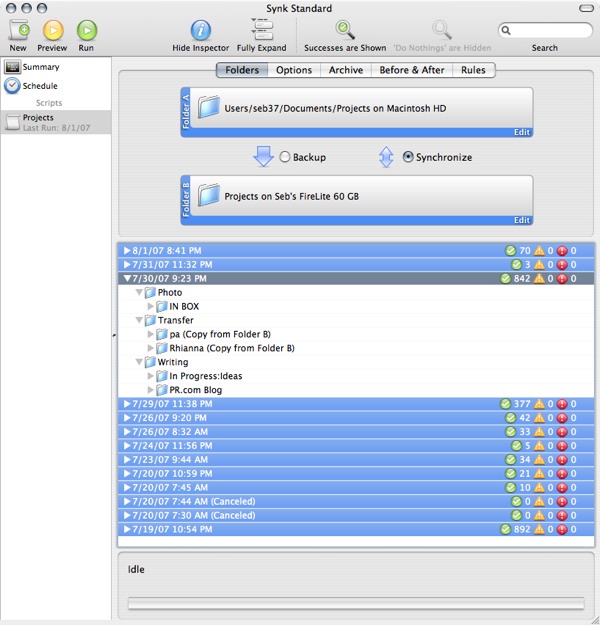Select the Backup radio button
Viewport: 600px width, 625px height.
[285, 157]
